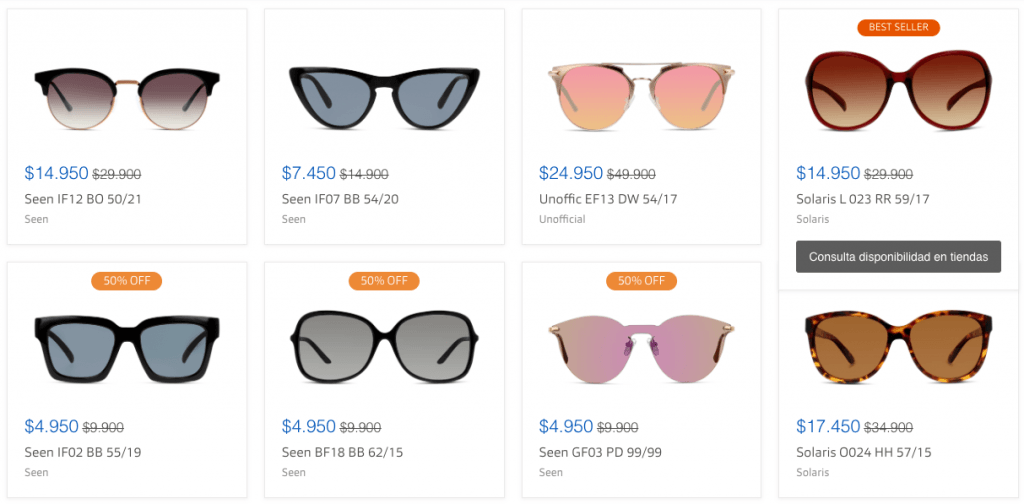This screenshot has height=504, width=1024.
Task: Click the Unofficial brand label
Action: (x=562, y=219)
